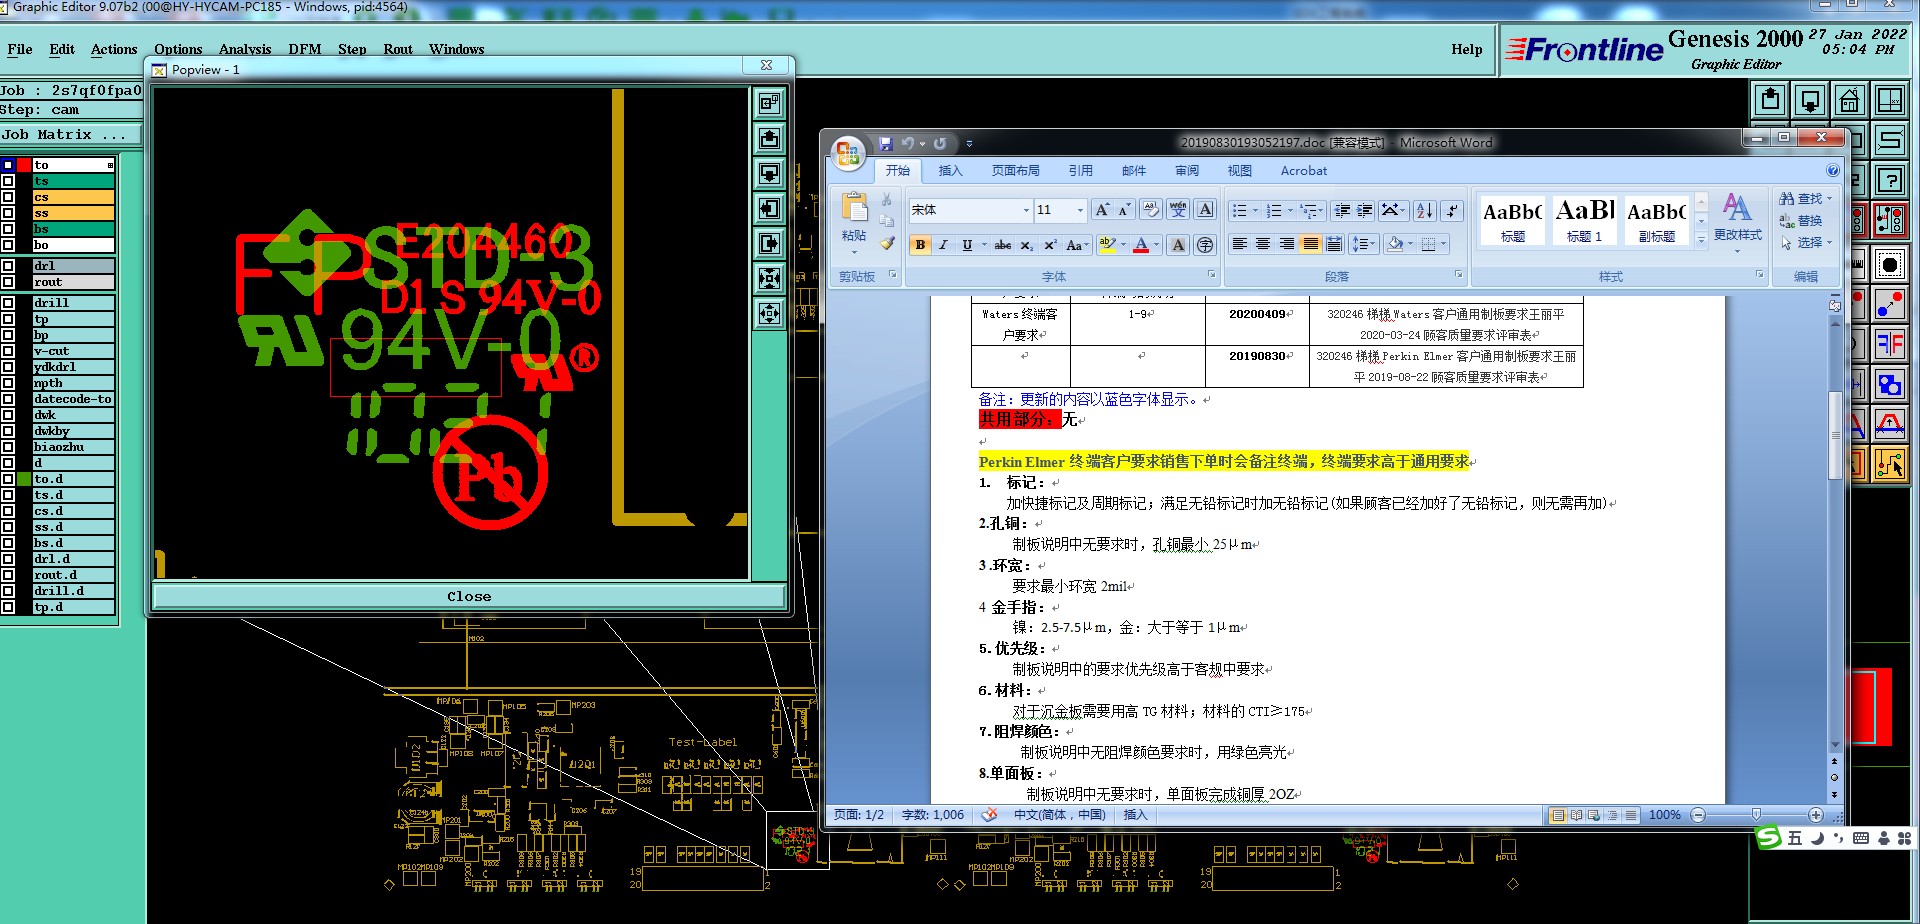Open the 查找 find dropdown
Screen dimensions: 1920x924
tap(1829, 199)
